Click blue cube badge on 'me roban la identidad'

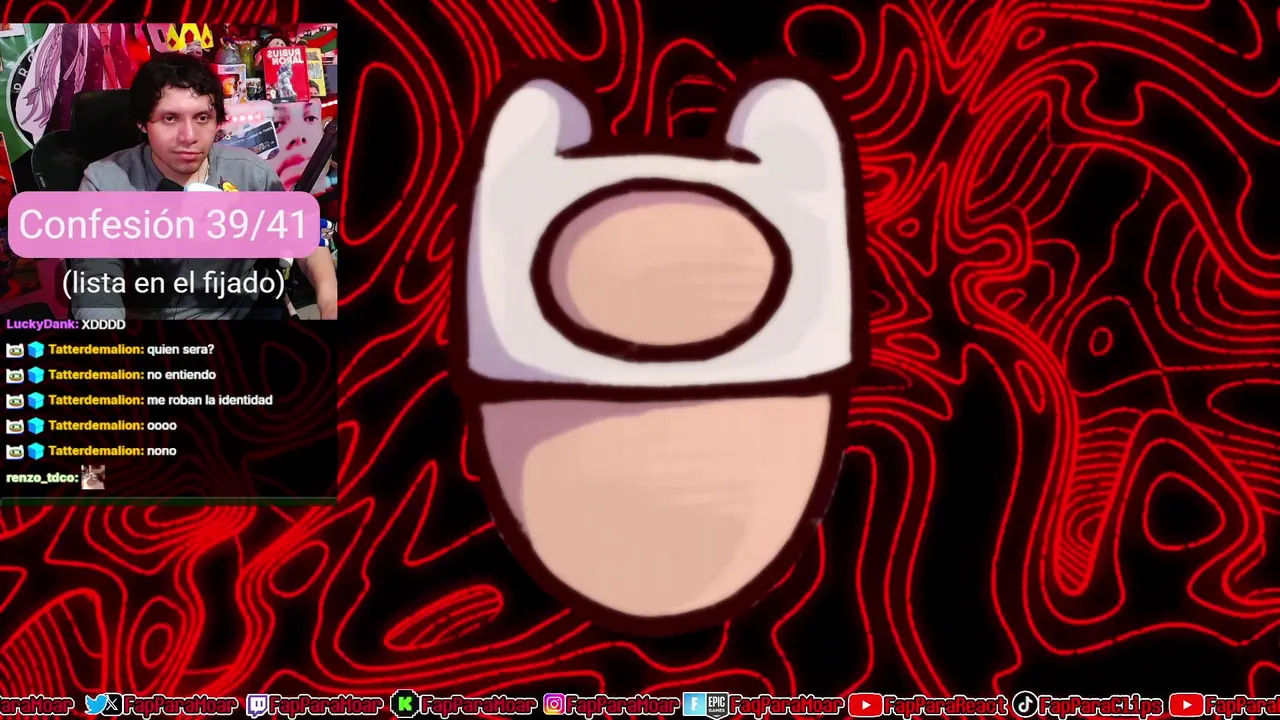36,400
